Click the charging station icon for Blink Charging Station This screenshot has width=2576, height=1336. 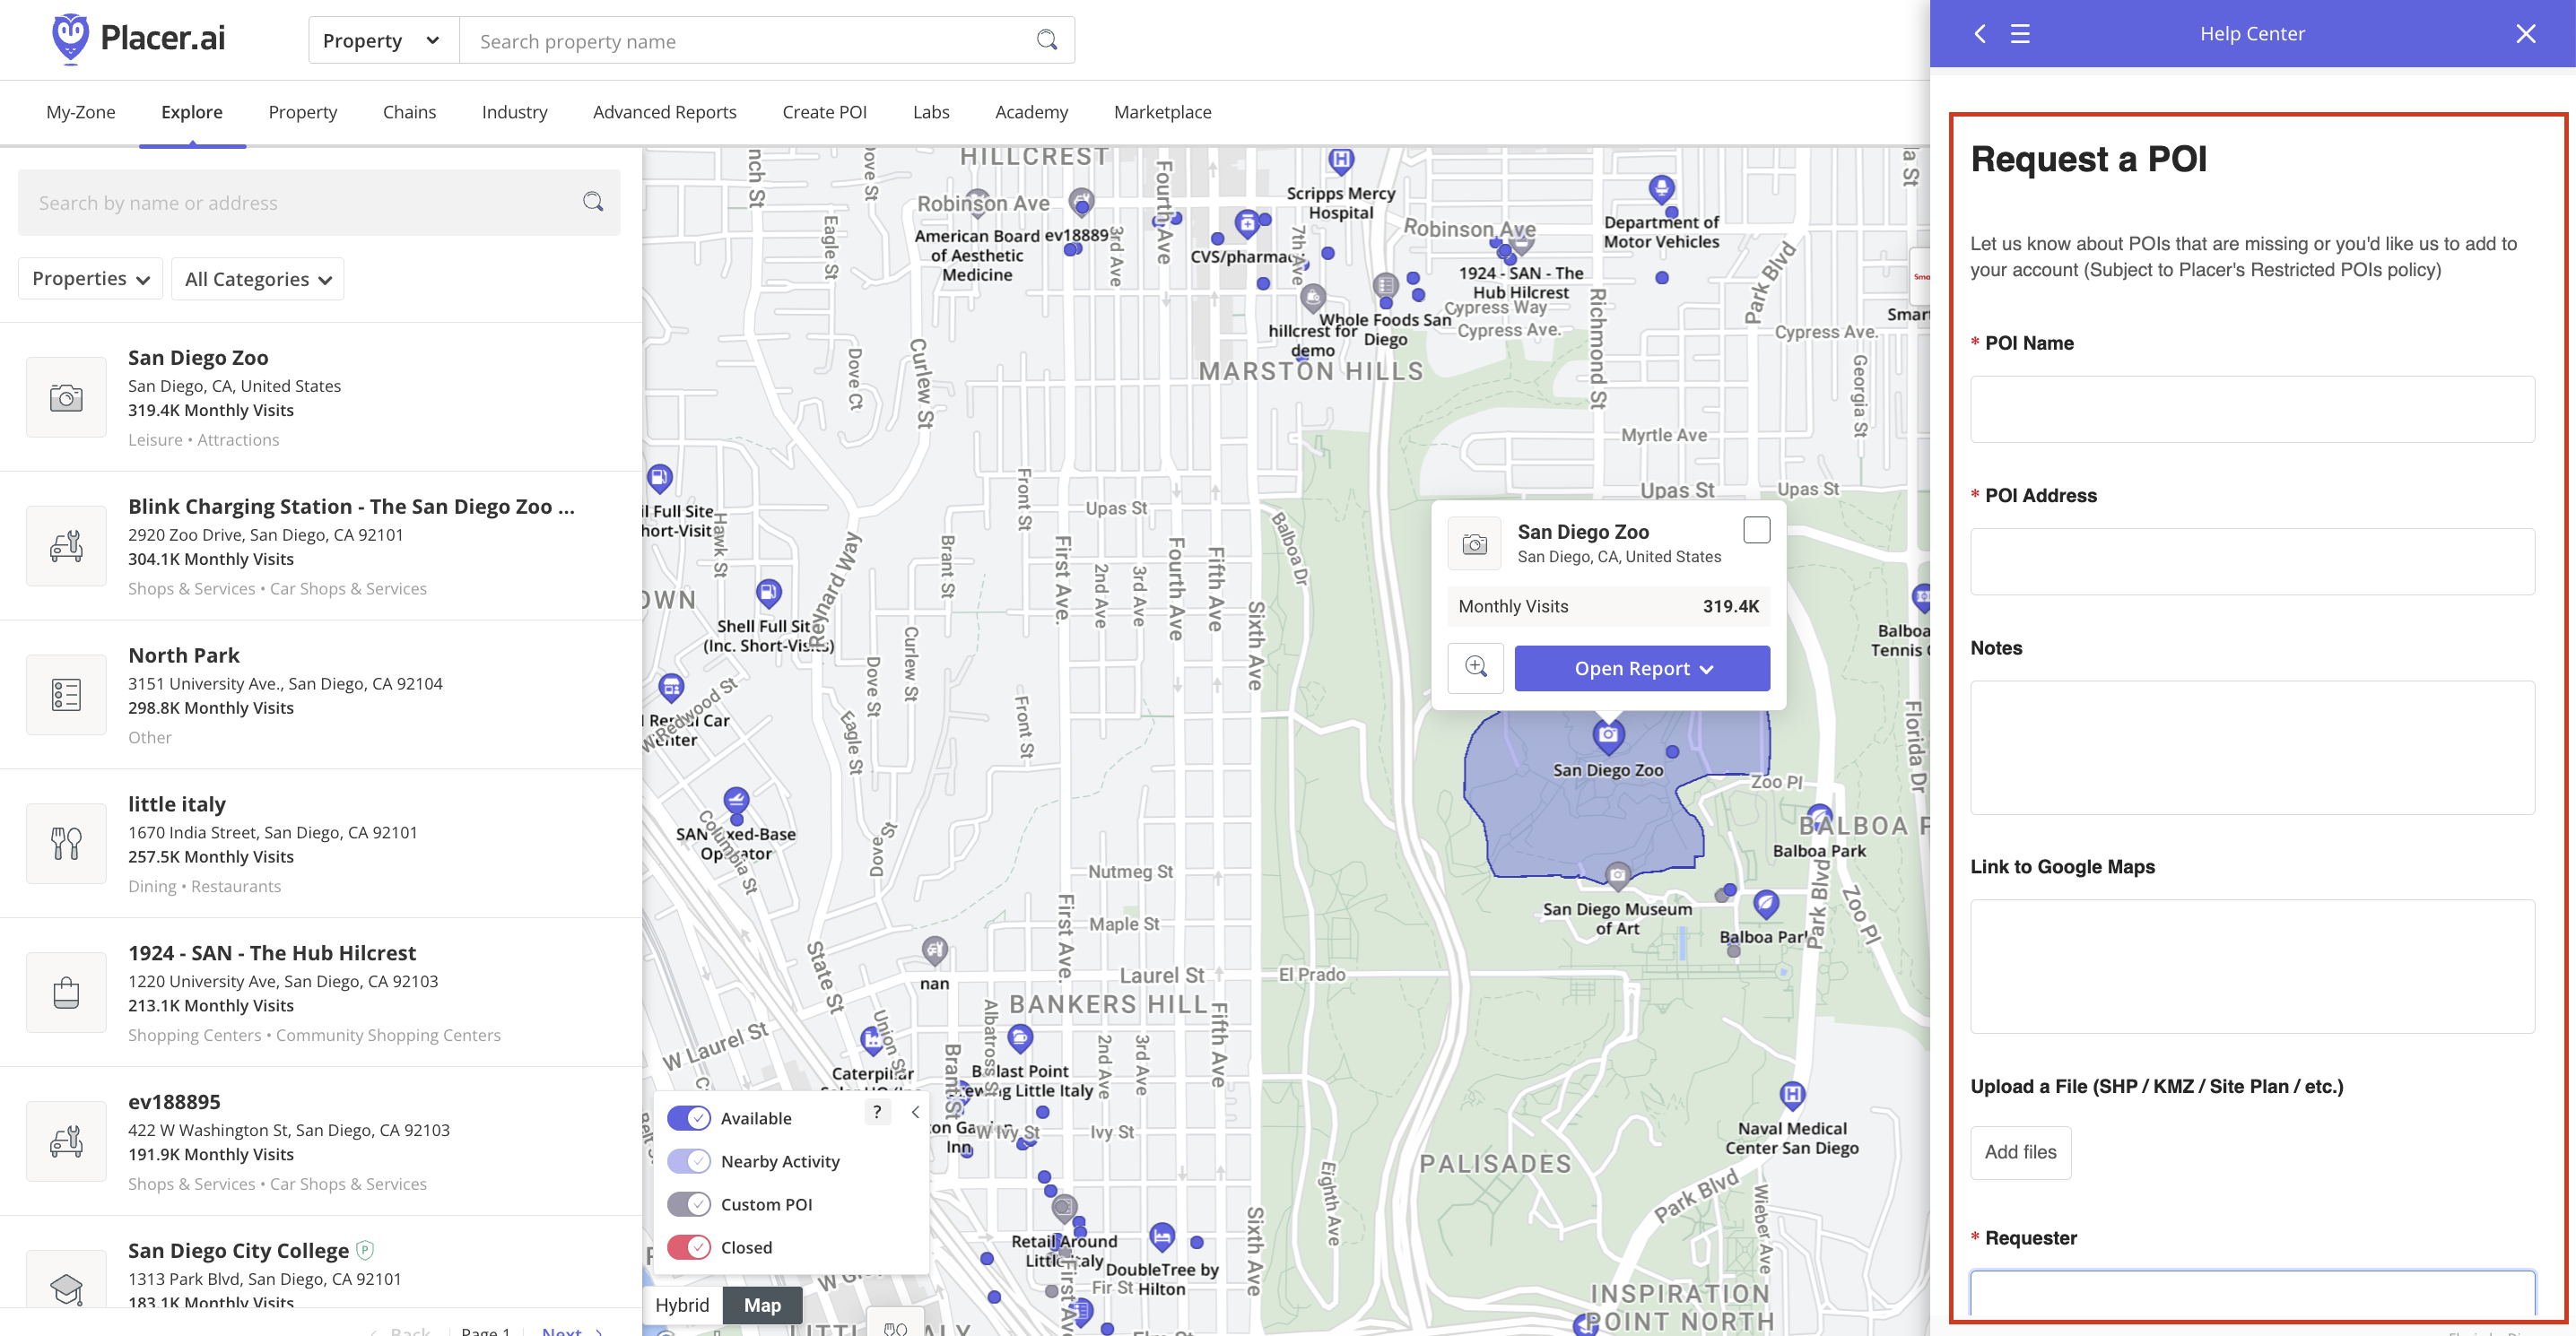click(66, 546)
